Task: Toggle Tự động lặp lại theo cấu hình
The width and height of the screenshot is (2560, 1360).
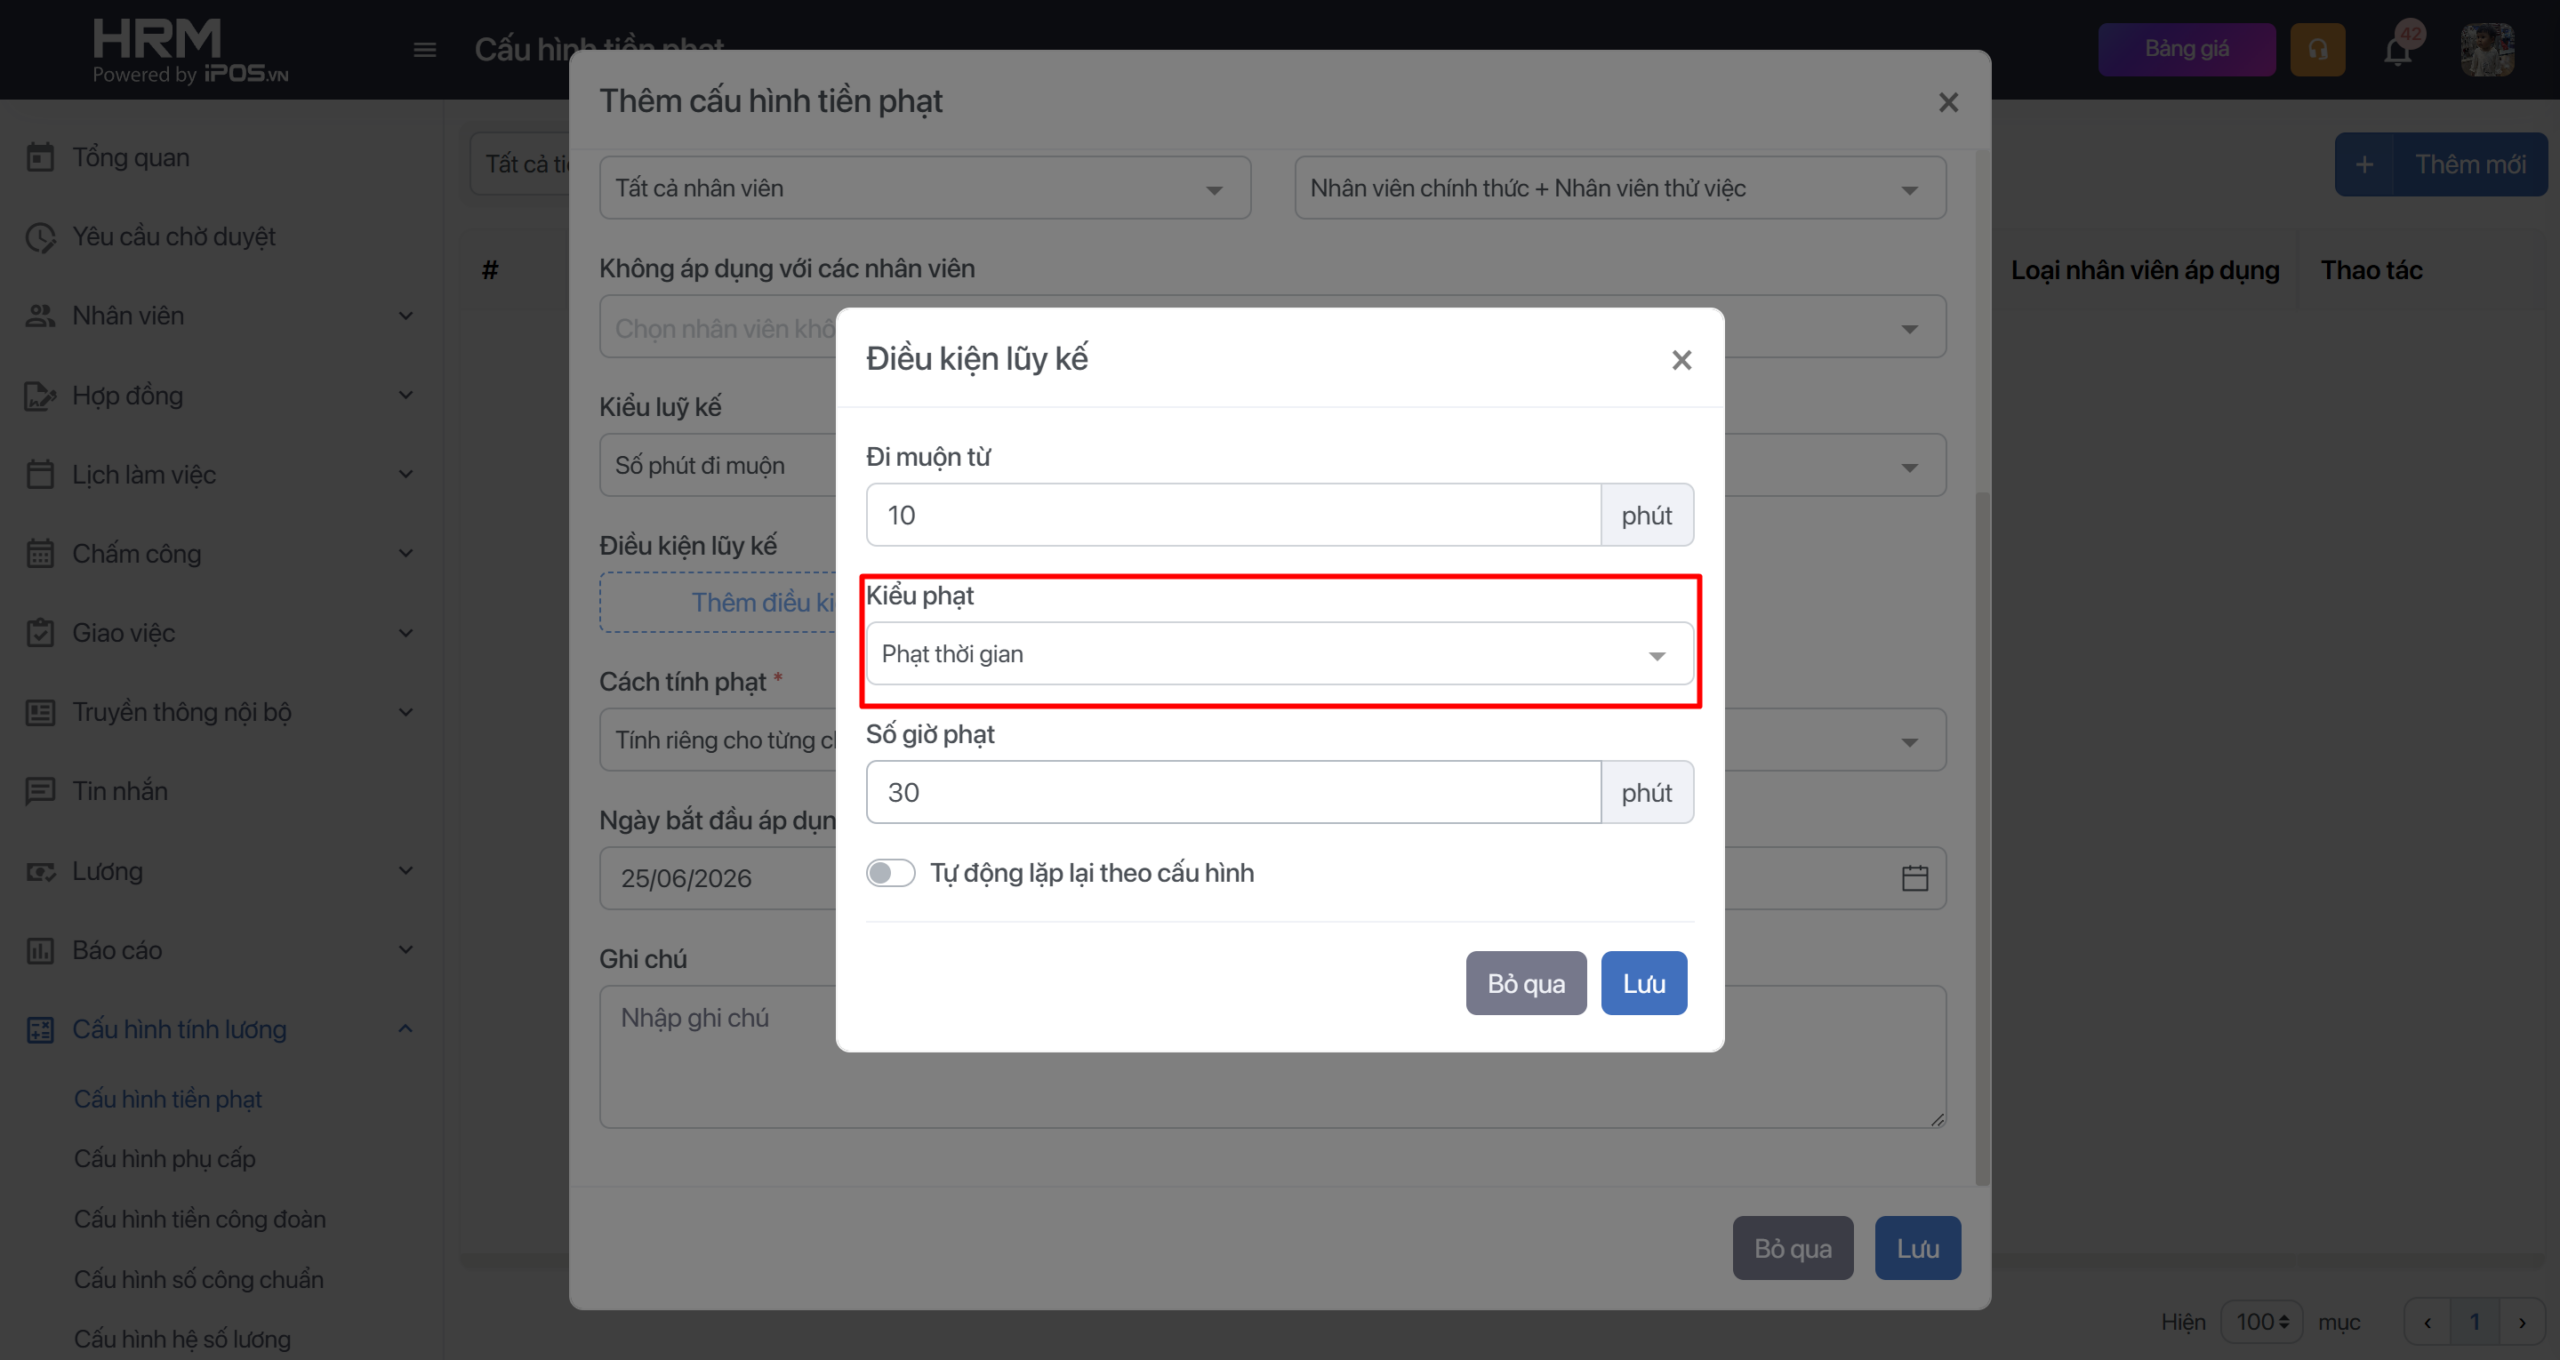Action: click(890, 873)
